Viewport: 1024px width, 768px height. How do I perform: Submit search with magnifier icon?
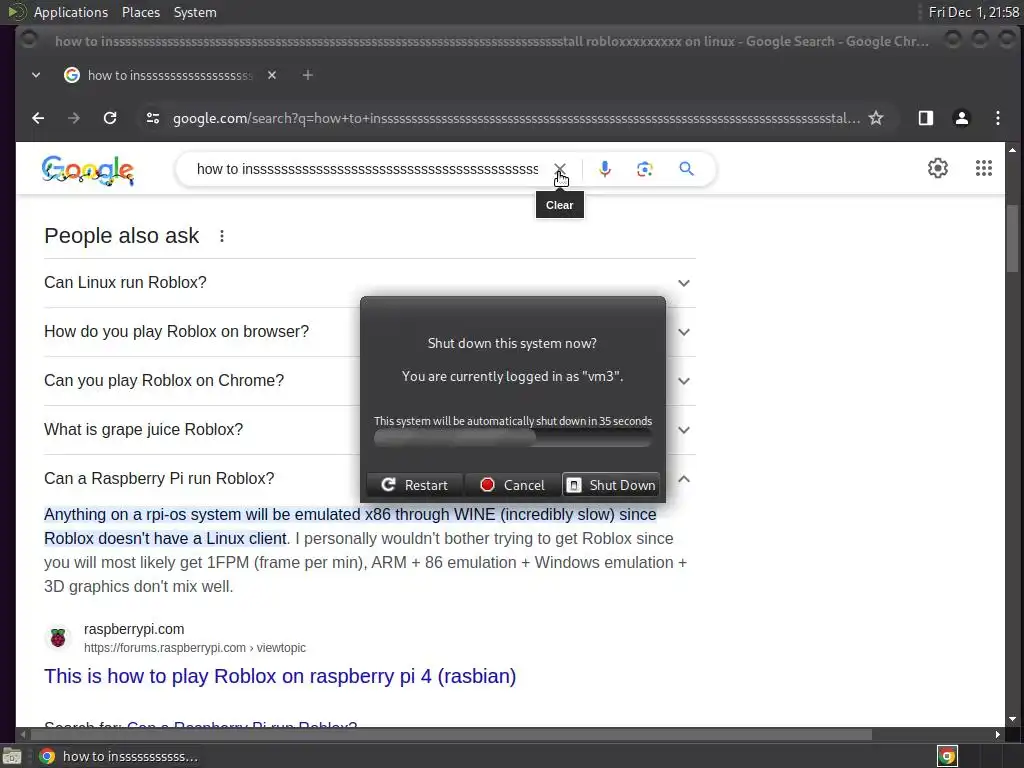(x=686, y=169)
